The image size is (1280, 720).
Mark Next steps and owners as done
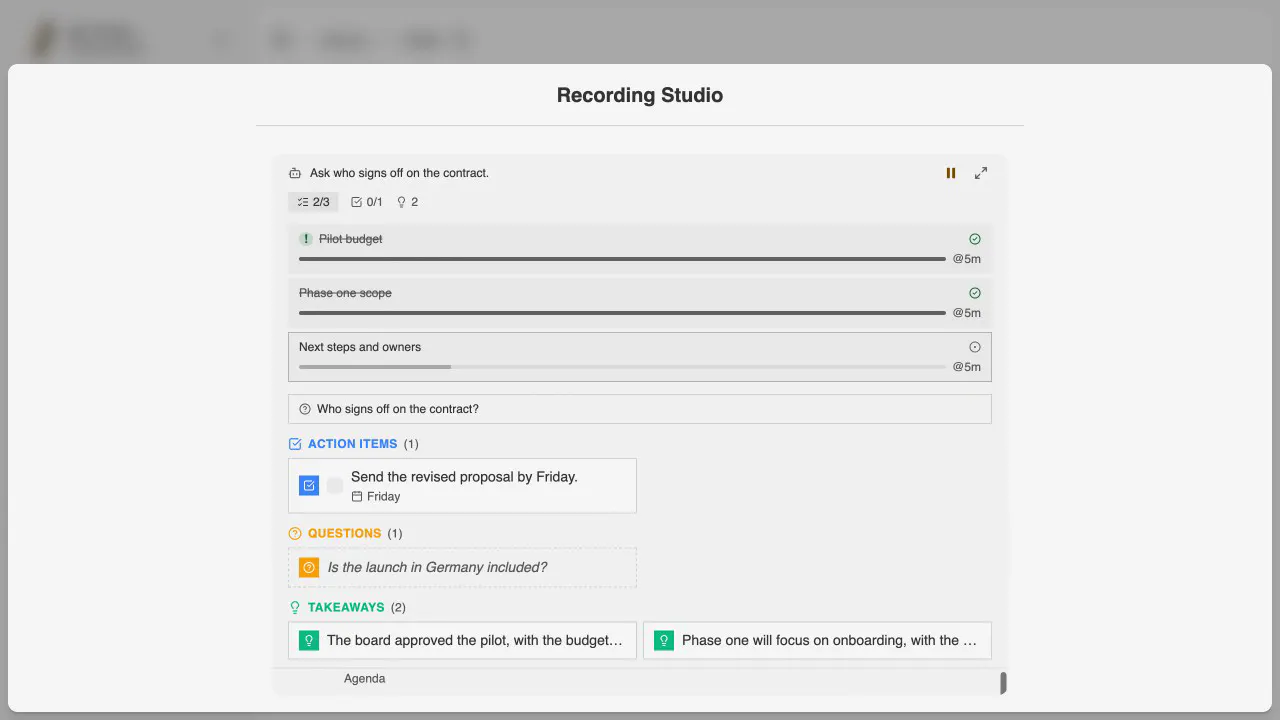click(x=975, y=347)
